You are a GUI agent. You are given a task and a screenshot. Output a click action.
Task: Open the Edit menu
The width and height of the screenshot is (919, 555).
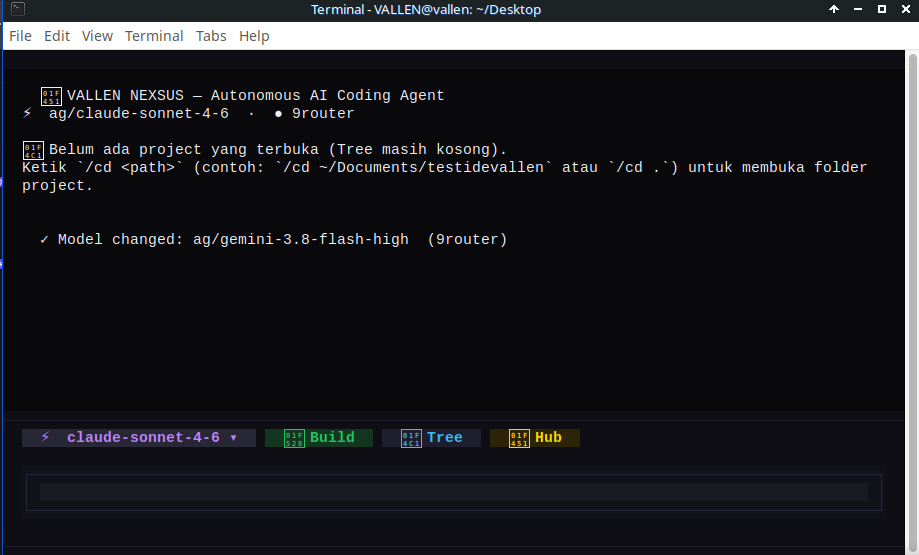[57, 36]
